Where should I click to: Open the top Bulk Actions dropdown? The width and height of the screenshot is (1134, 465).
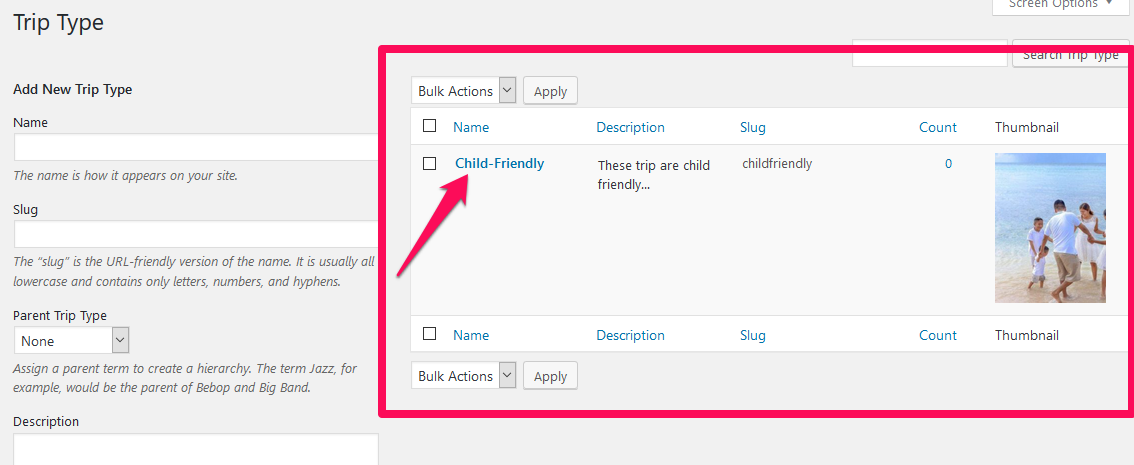[x=464, y=91]
